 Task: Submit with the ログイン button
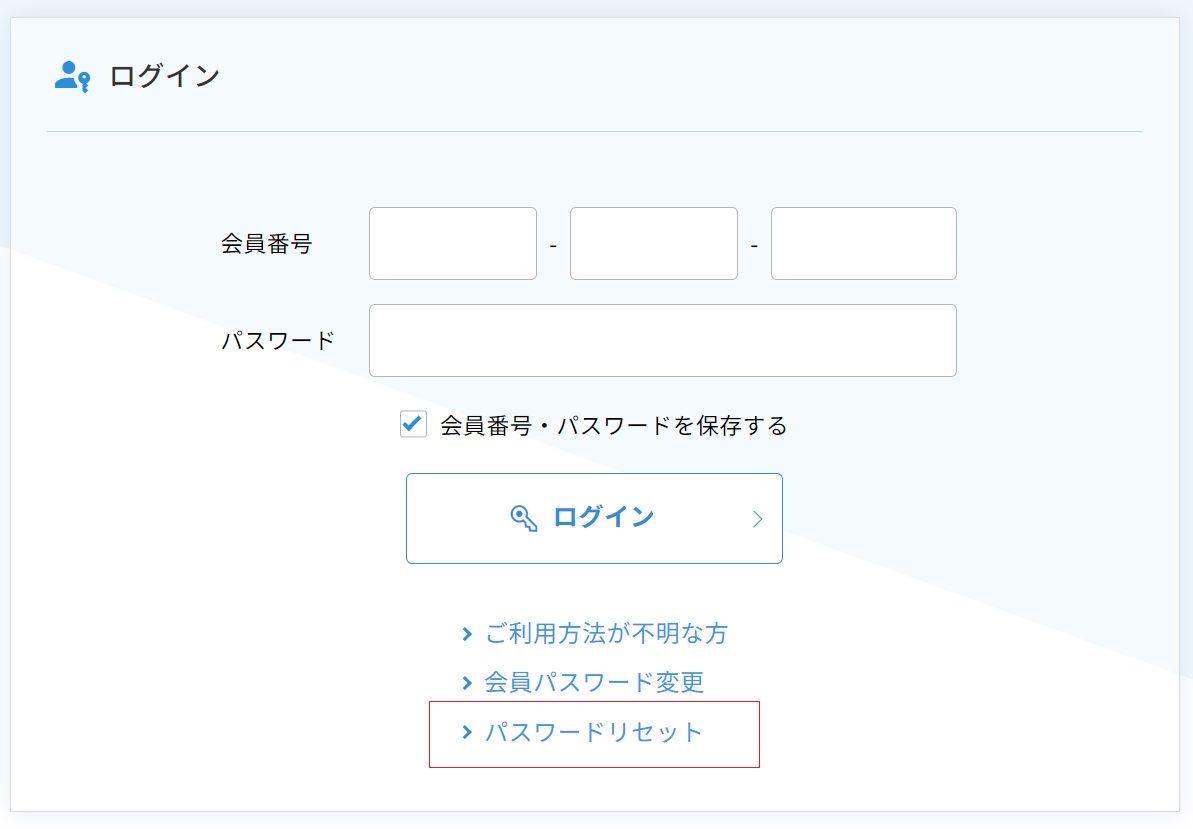(x=594, y=519)
